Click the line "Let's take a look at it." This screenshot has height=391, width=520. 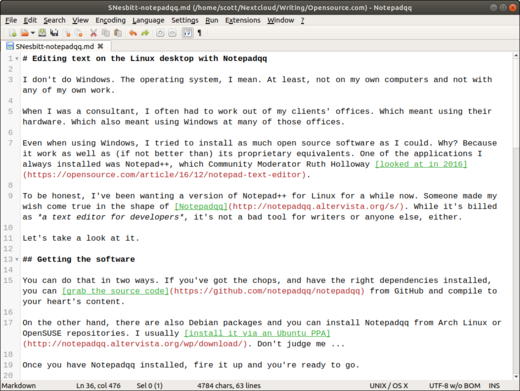81,238
